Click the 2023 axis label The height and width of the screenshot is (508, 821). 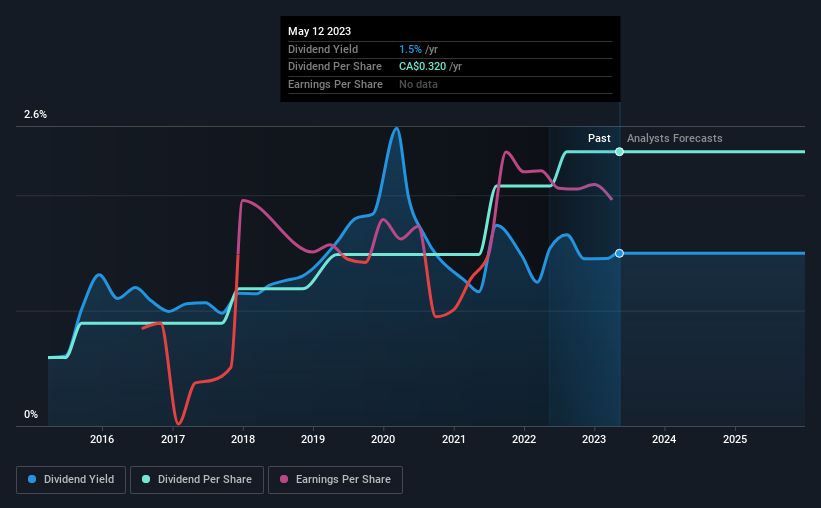pyautogui.click(x=594, y=439)
